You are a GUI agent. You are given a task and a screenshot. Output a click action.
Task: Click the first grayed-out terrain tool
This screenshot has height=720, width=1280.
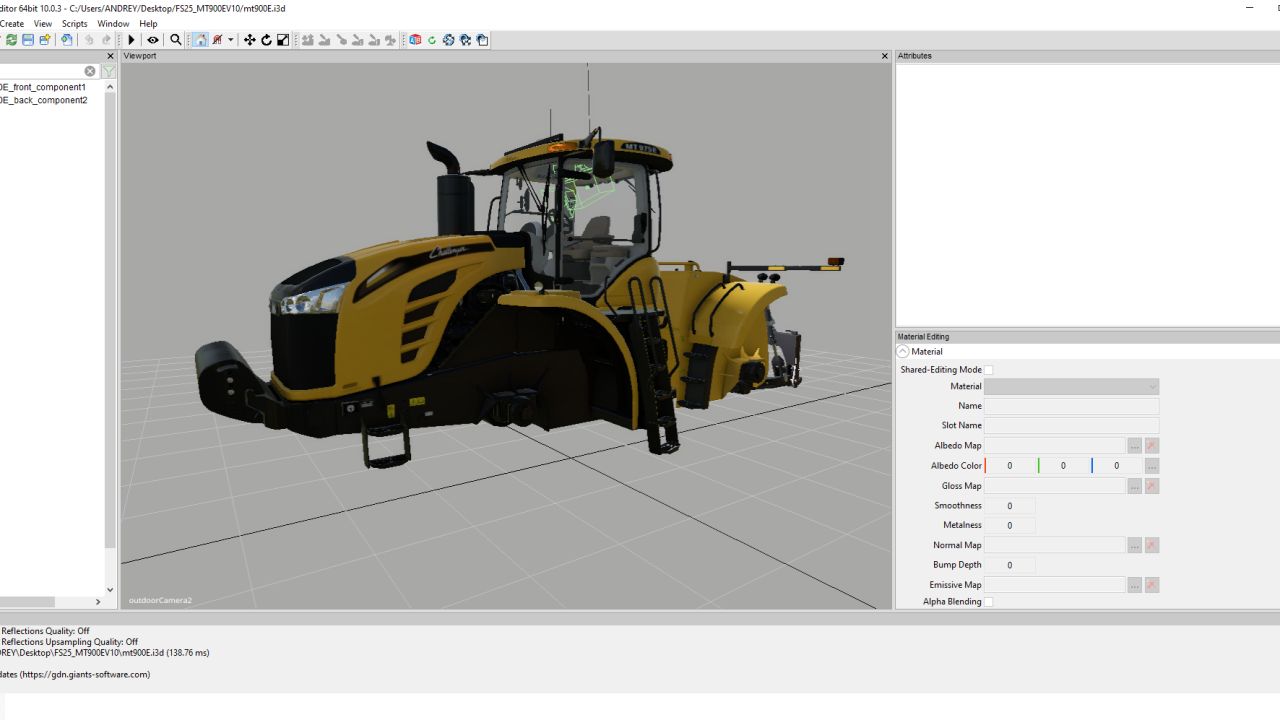coord(308,40)
